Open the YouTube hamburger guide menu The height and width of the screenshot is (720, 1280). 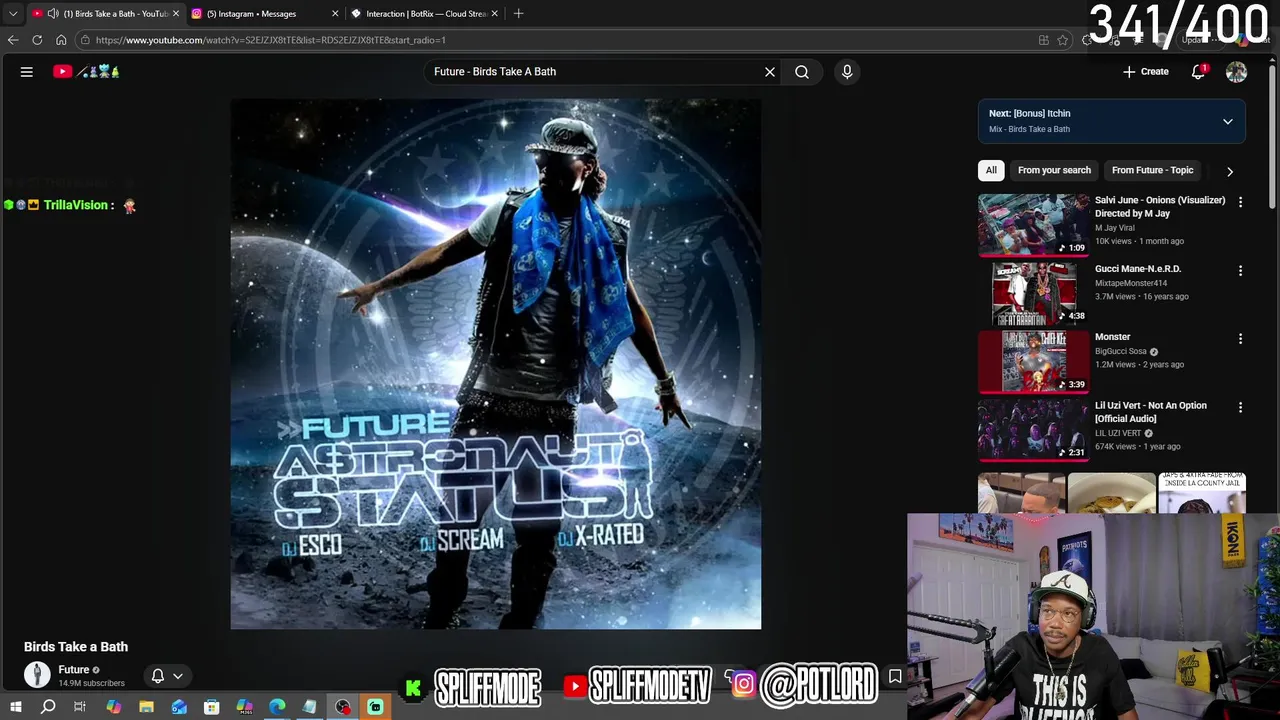pos(27,72)
